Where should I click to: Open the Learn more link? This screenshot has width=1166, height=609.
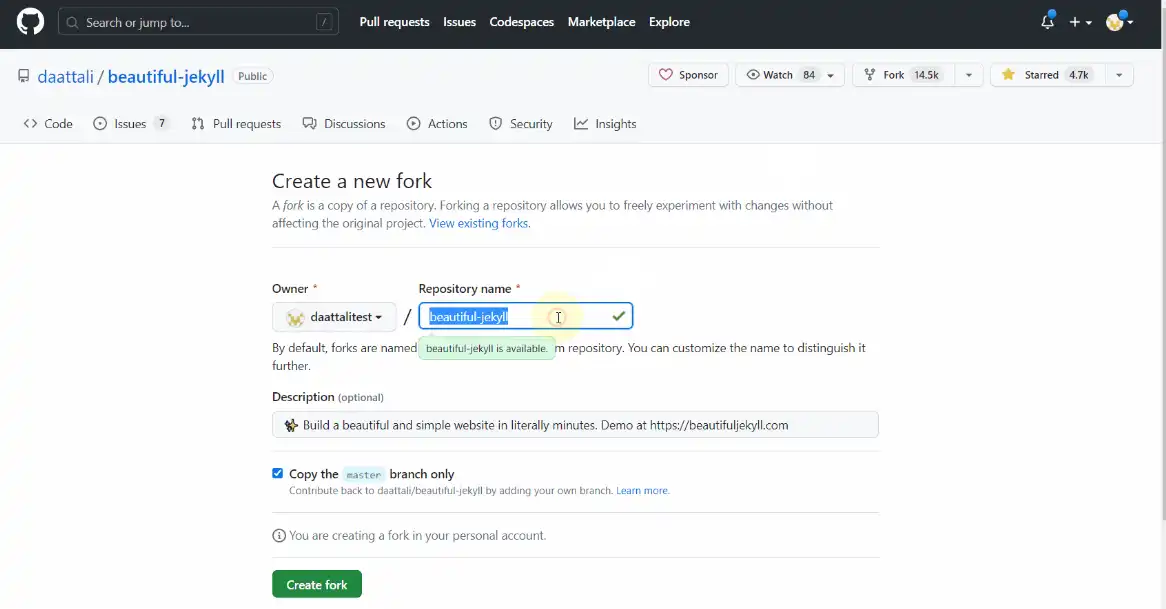(642, 491)
